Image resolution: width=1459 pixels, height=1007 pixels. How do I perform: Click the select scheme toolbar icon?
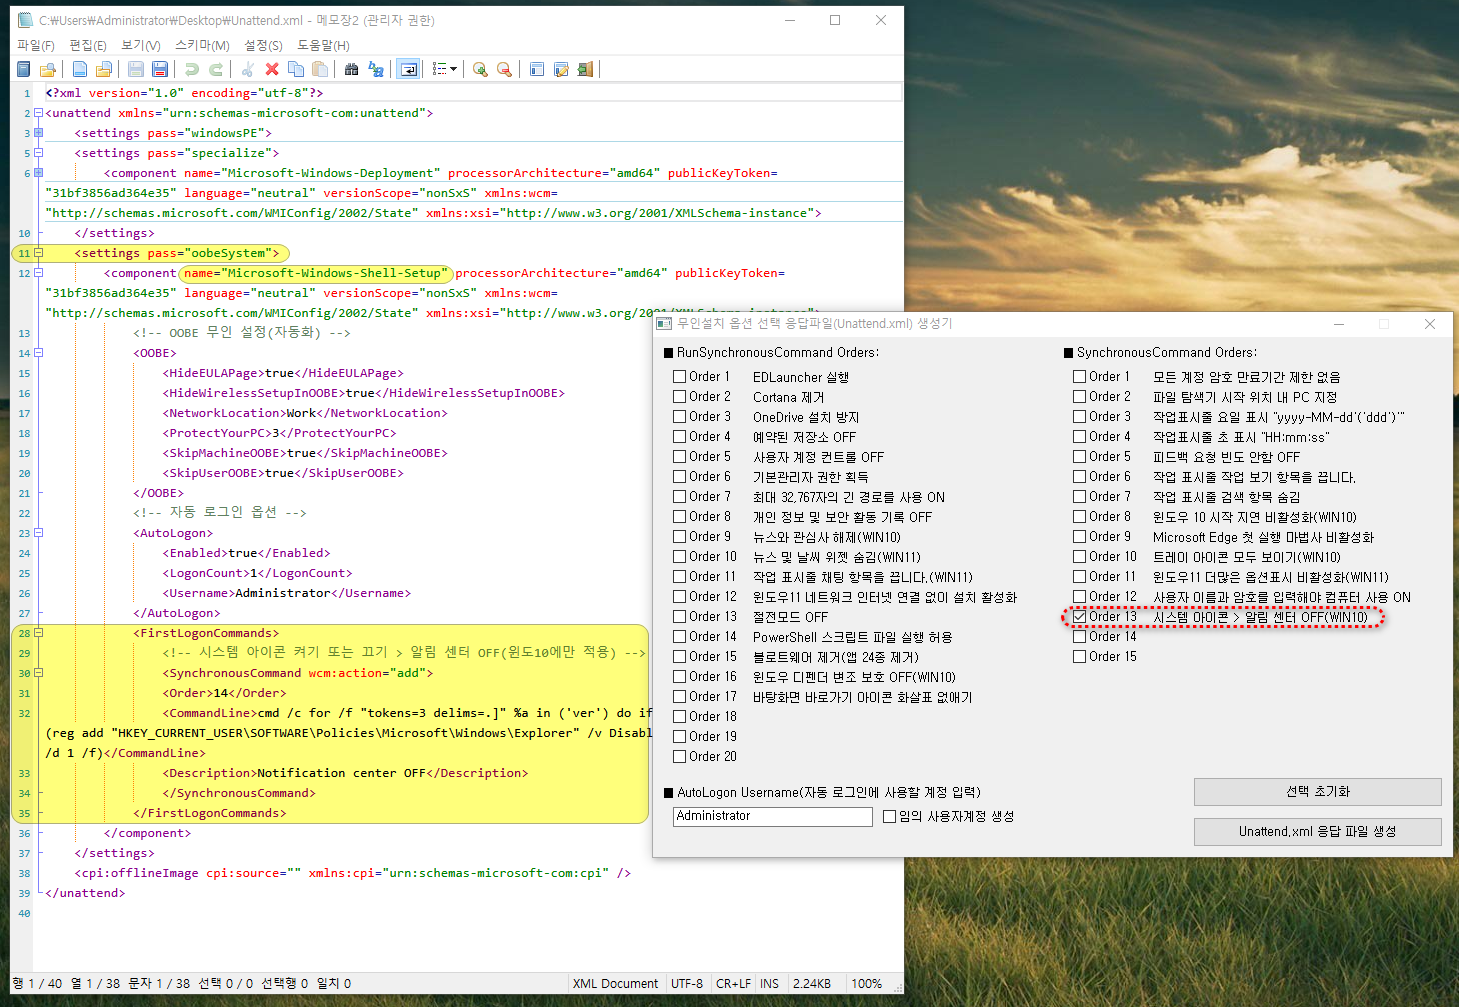click(x=537, y=69)
